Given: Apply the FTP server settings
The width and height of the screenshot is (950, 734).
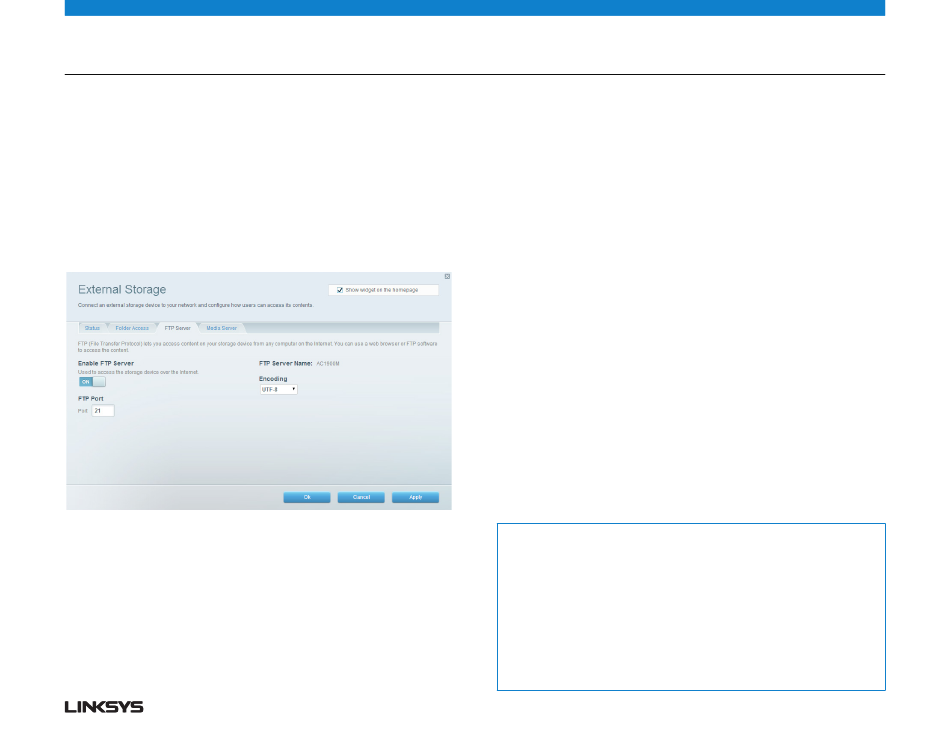Looking at the screenshot, I should click(415, 497).
